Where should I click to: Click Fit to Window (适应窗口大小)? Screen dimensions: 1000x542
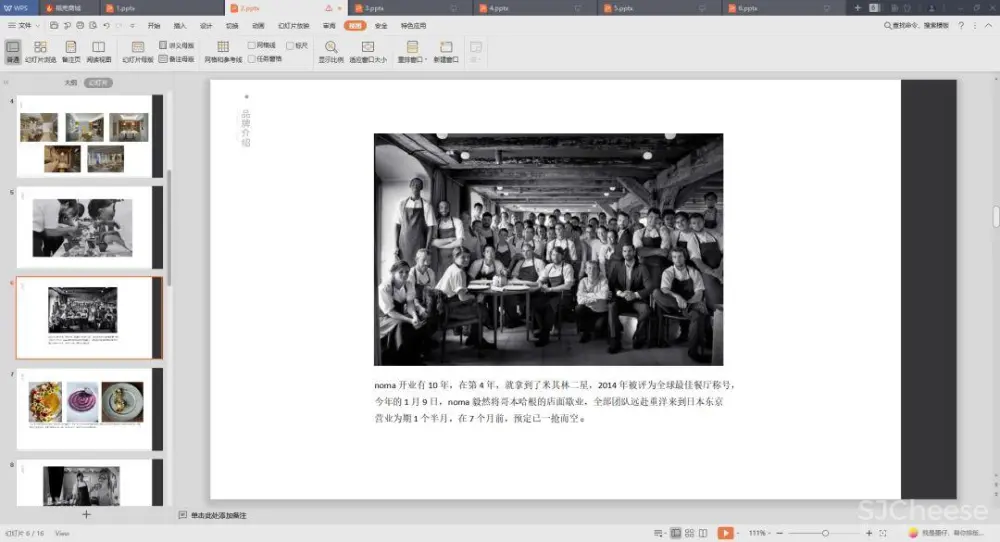pos(368,51)
